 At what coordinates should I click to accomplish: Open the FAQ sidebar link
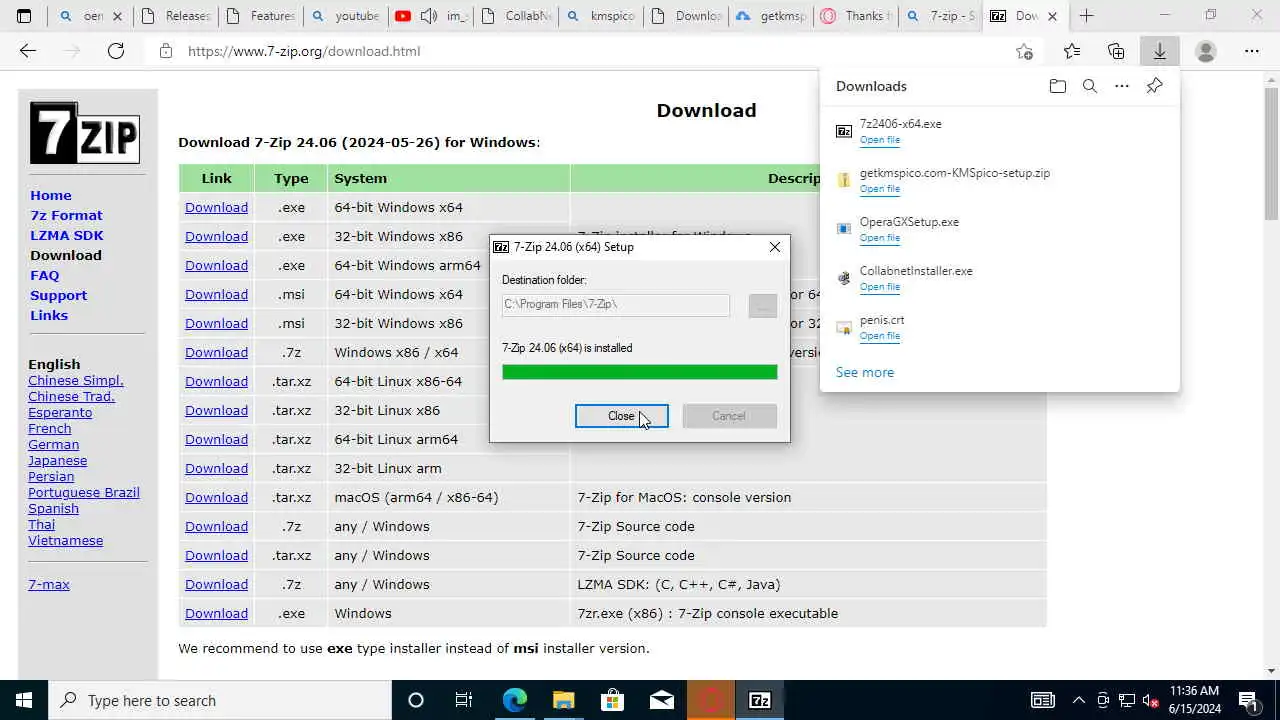click(x=45, y=275)
